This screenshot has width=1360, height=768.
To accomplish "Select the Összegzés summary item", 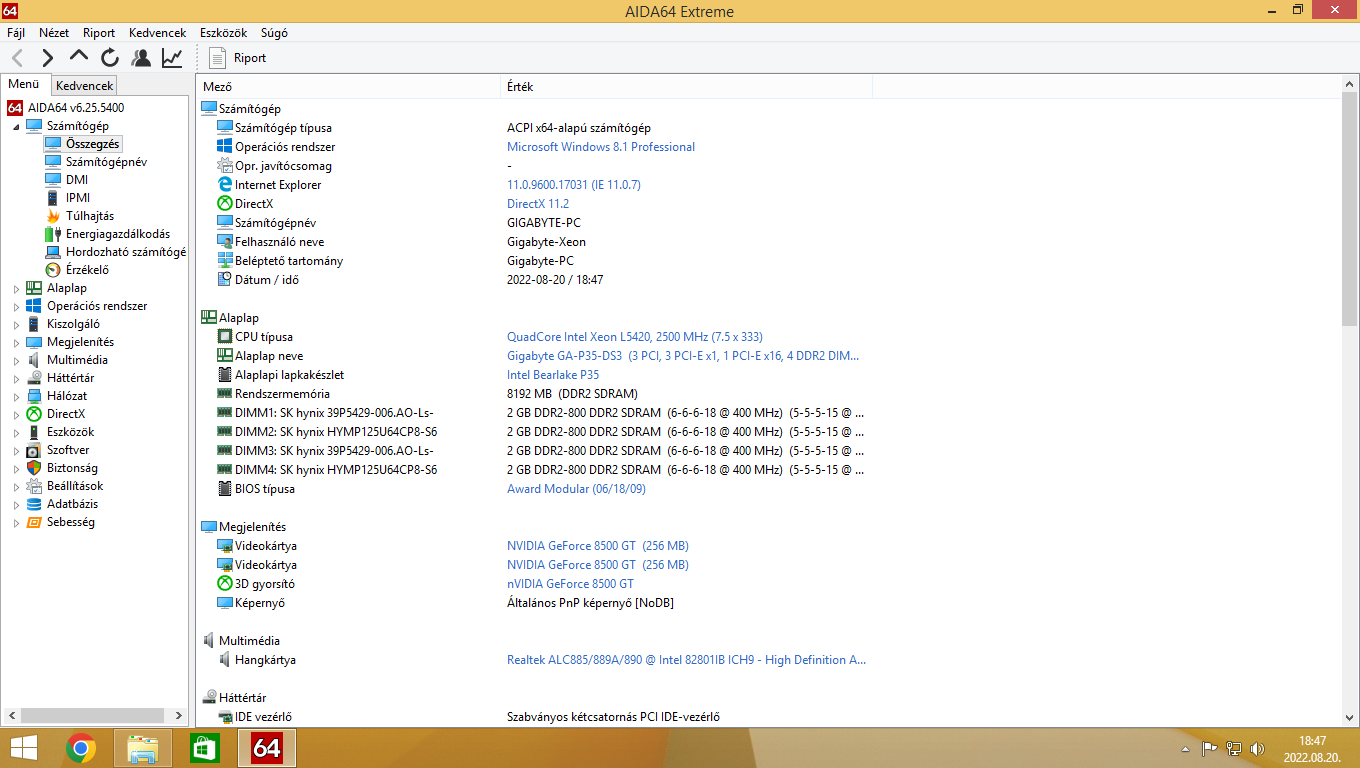I will point(93,144).
